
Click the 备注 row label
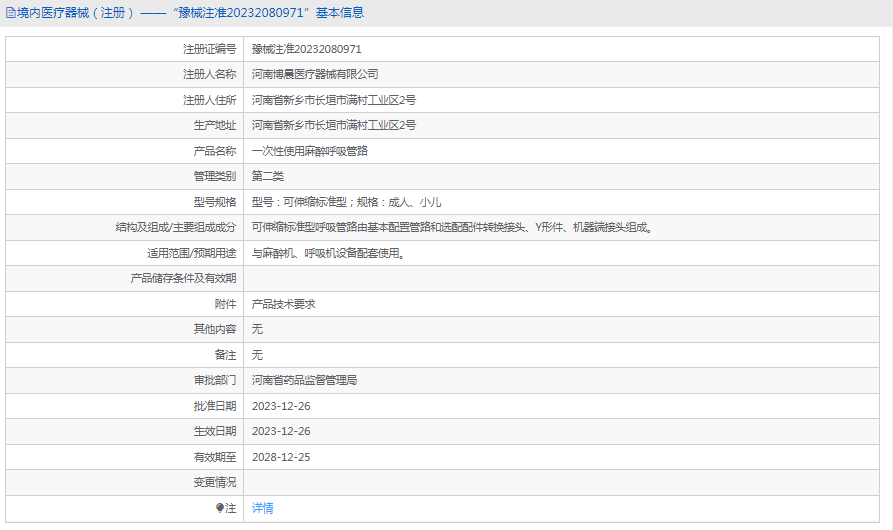coord(226,355)
